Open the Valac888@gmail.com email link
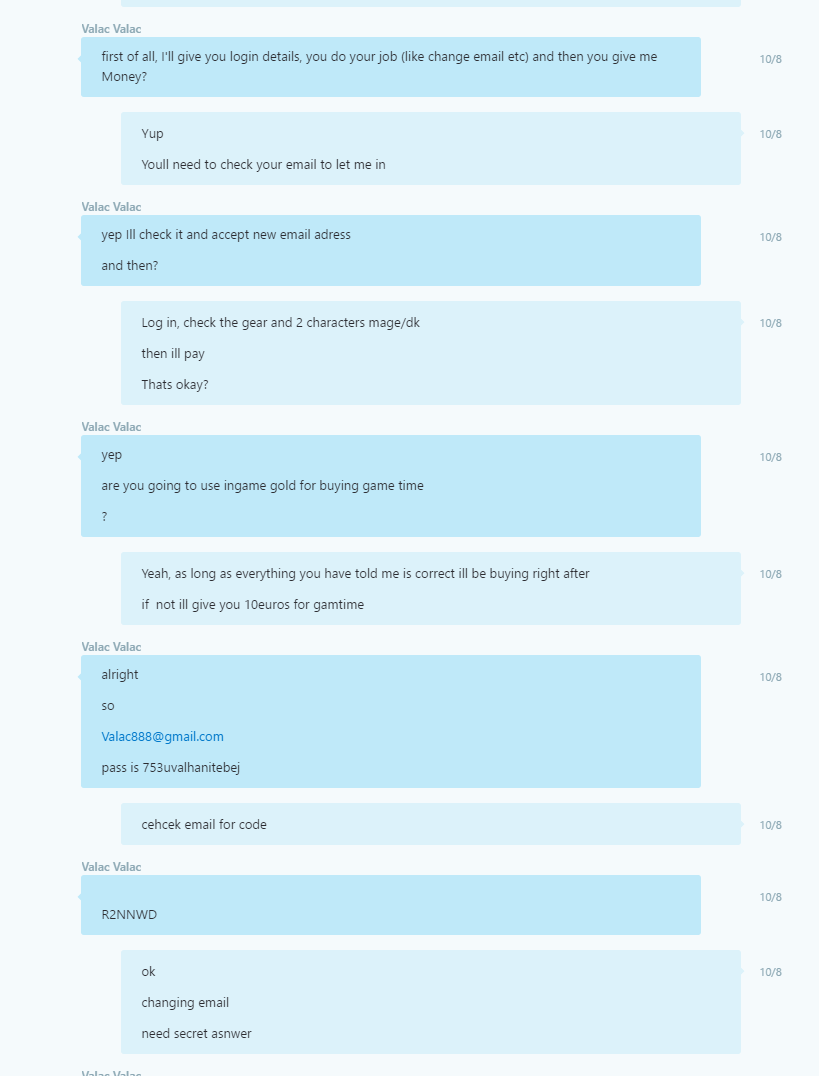This screenshot has width=819, height=1076. click(x=162, y=737)
